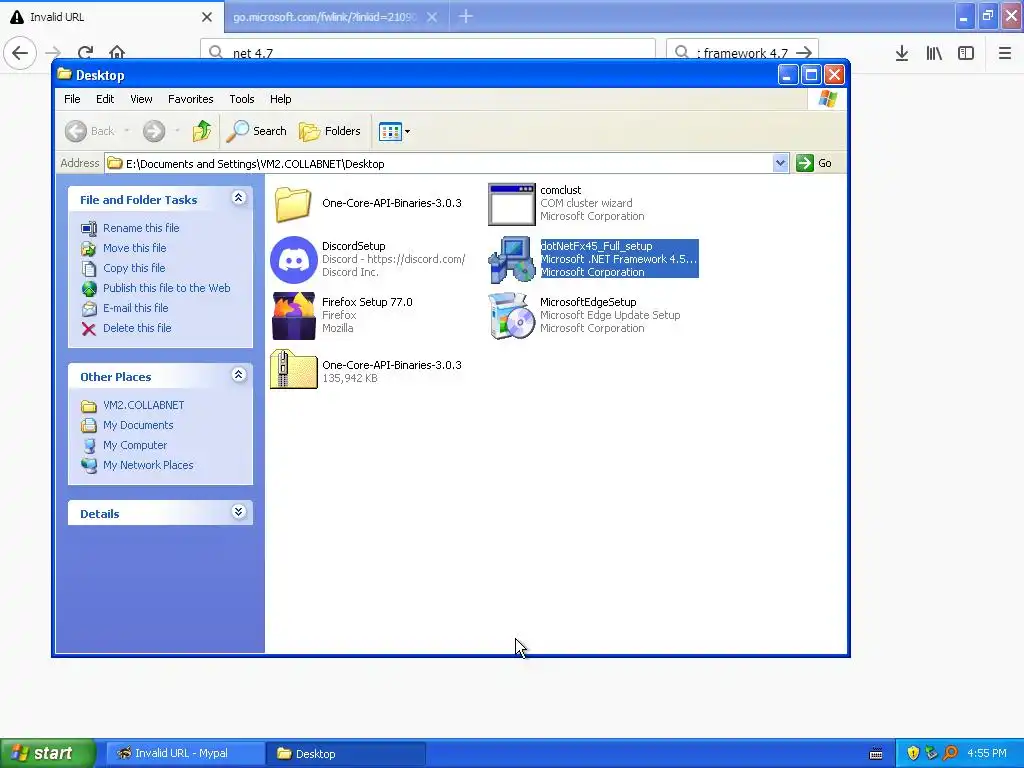Click the browser search box framework 4.7
Image resolution: width=1024 pixels, height=768 pixels.
click(742, 52)
